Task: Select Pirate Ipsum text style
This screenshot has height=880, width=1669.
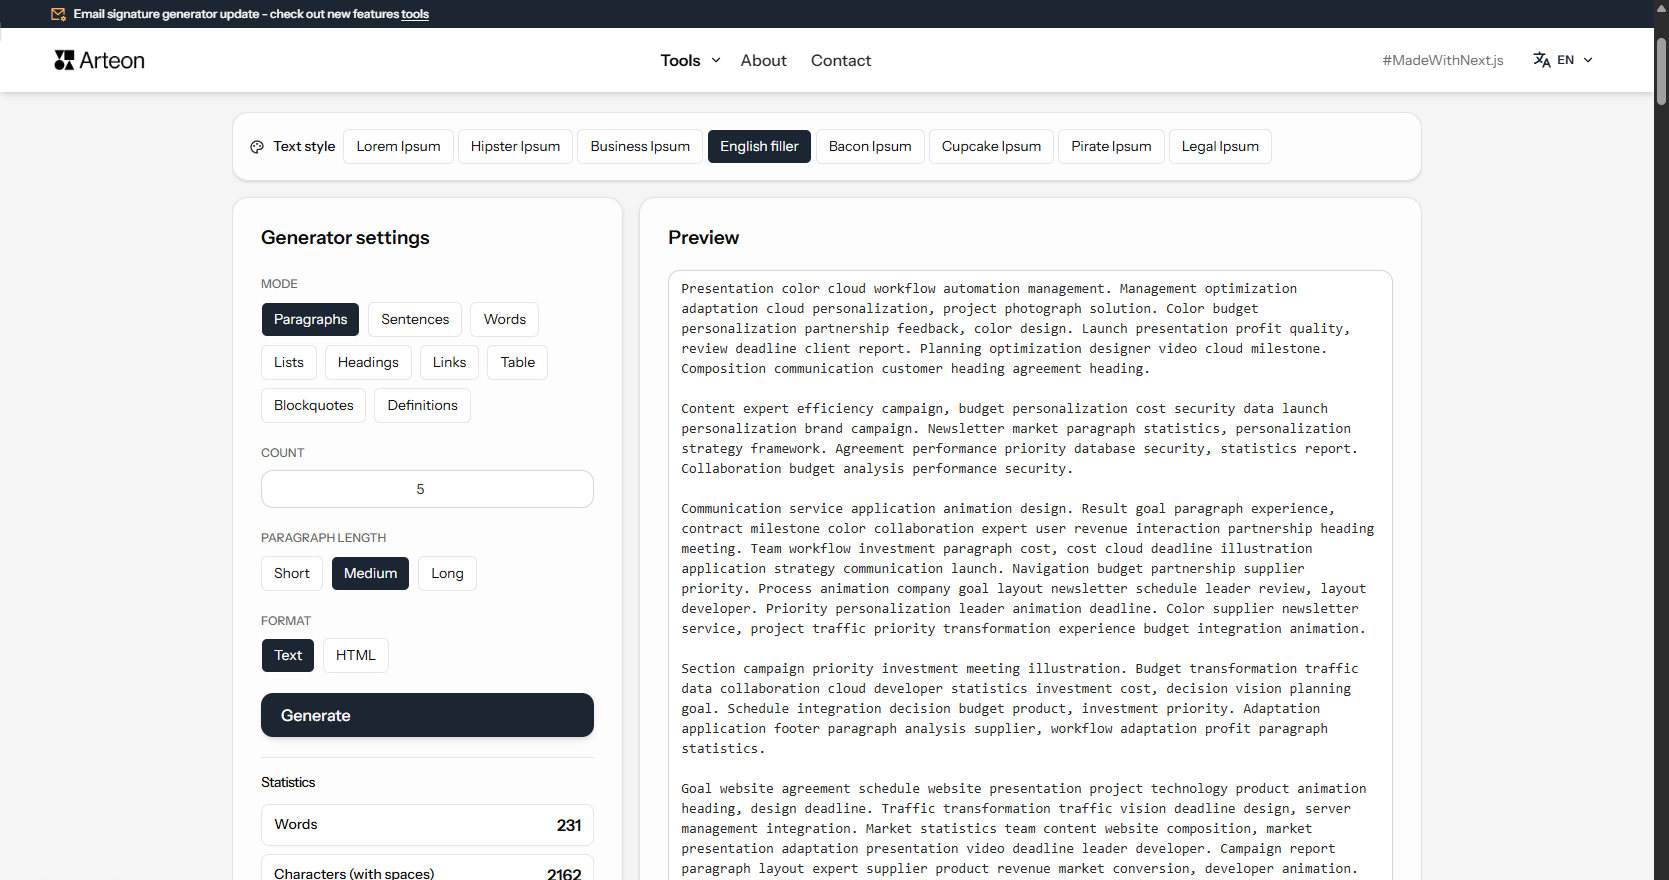Action: click(1111, 146)
